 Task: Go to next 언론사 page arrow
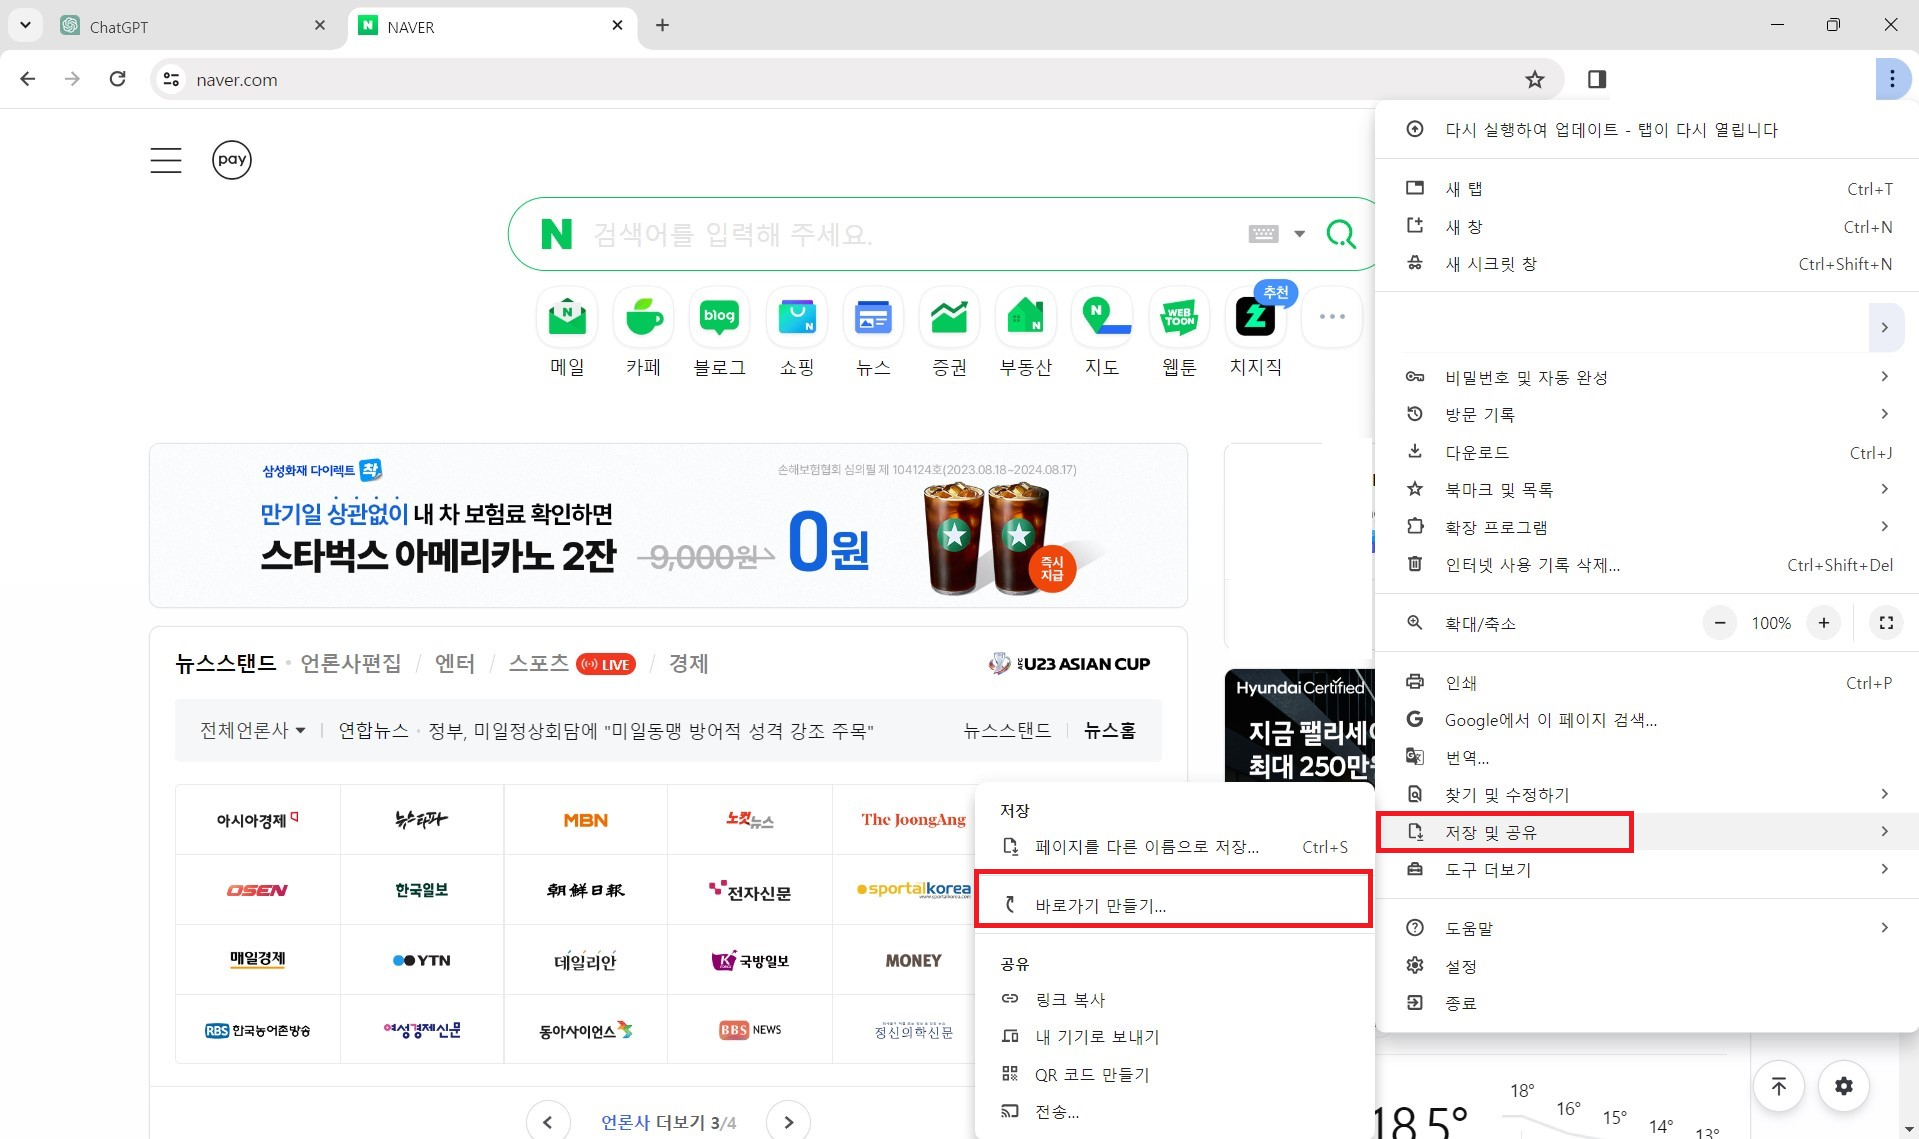click(x=789, y=1122)
